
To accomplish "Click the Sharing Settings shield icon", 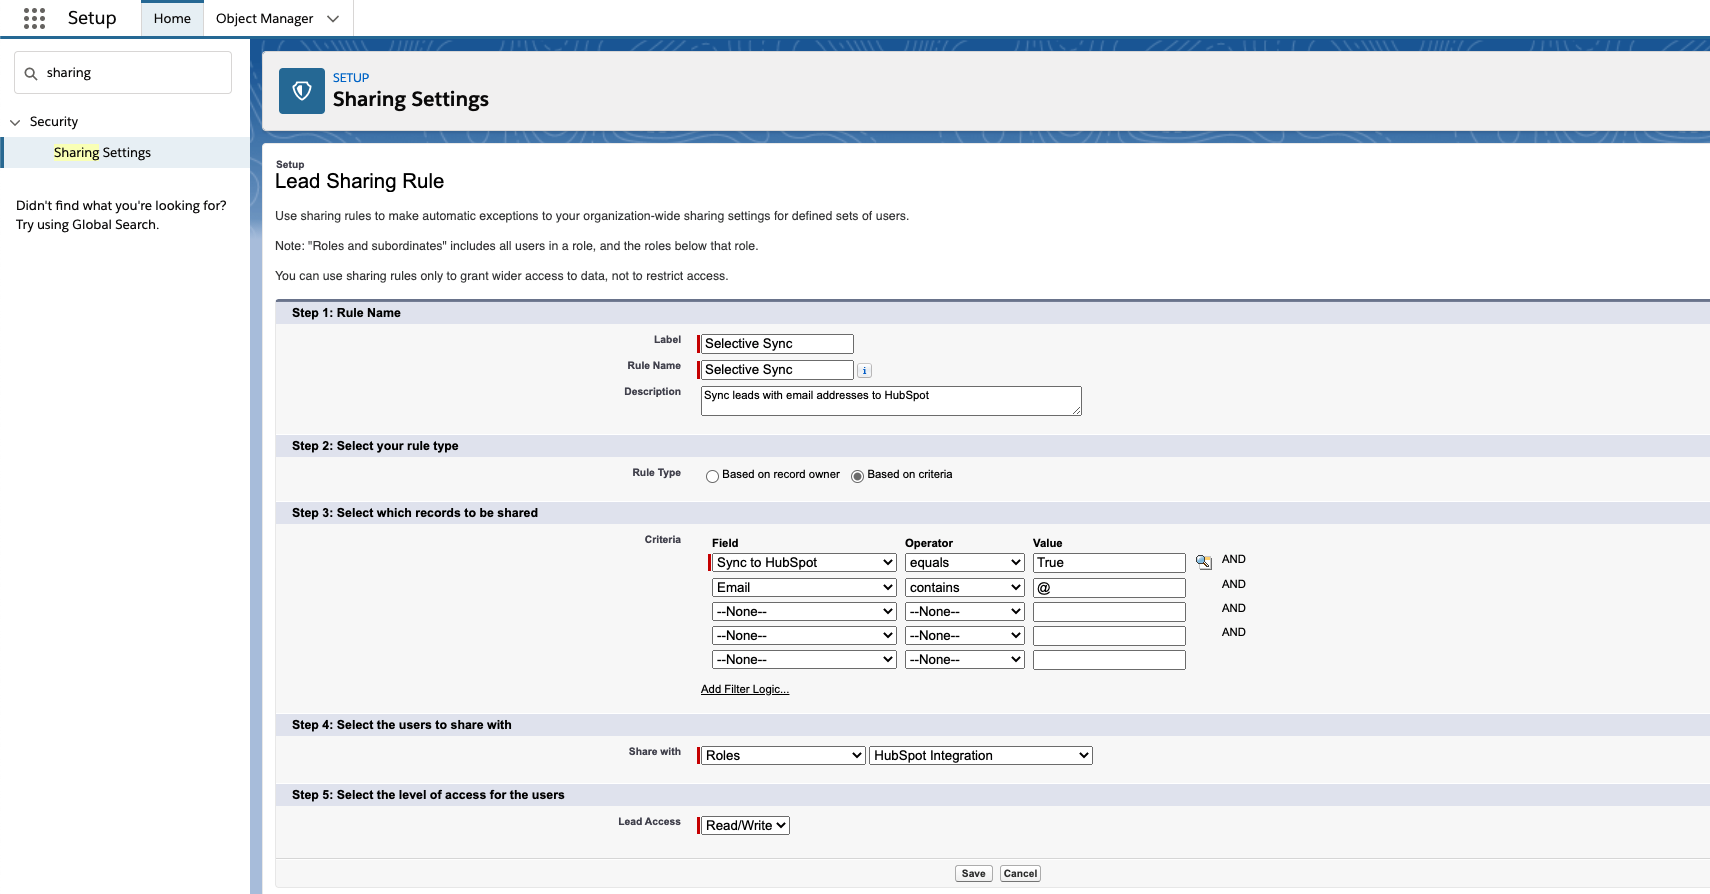I will [302, 91].
